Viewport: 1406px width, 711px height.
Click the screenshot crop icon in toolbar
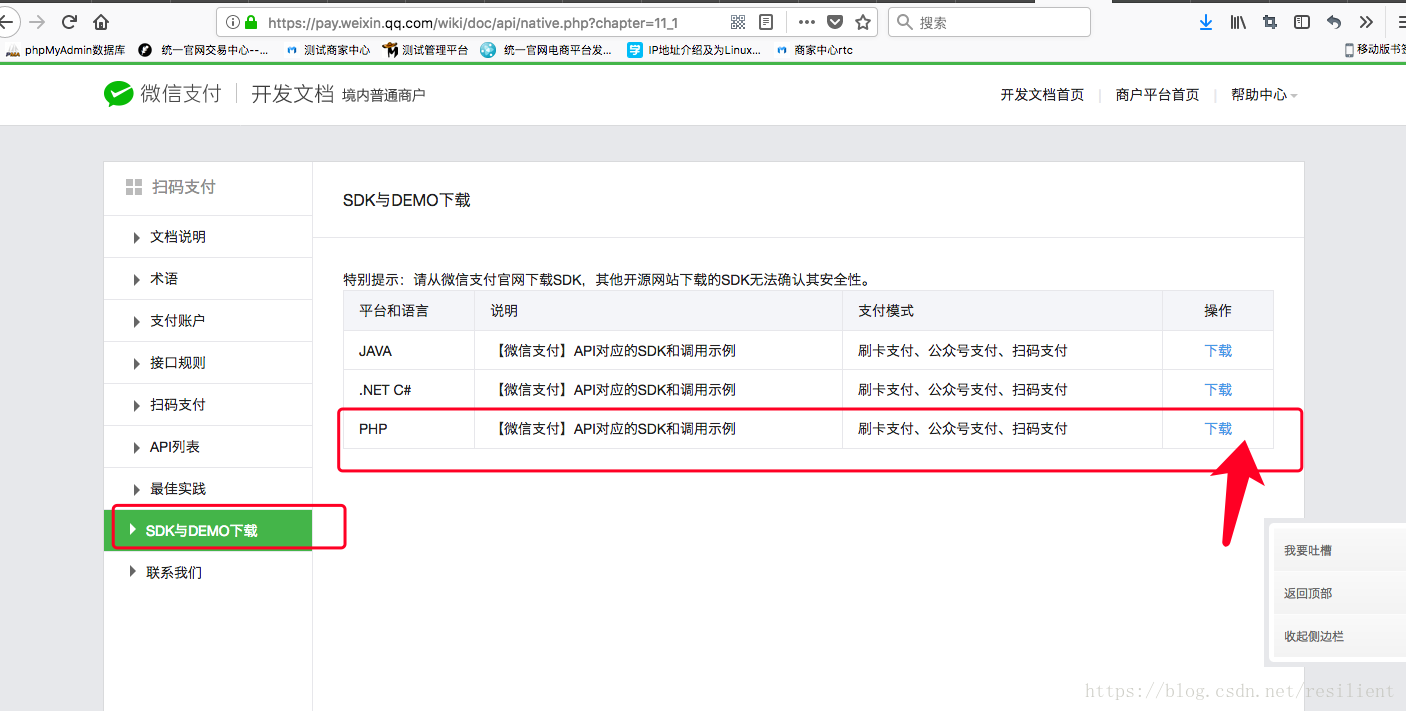tap(1270, 22)
